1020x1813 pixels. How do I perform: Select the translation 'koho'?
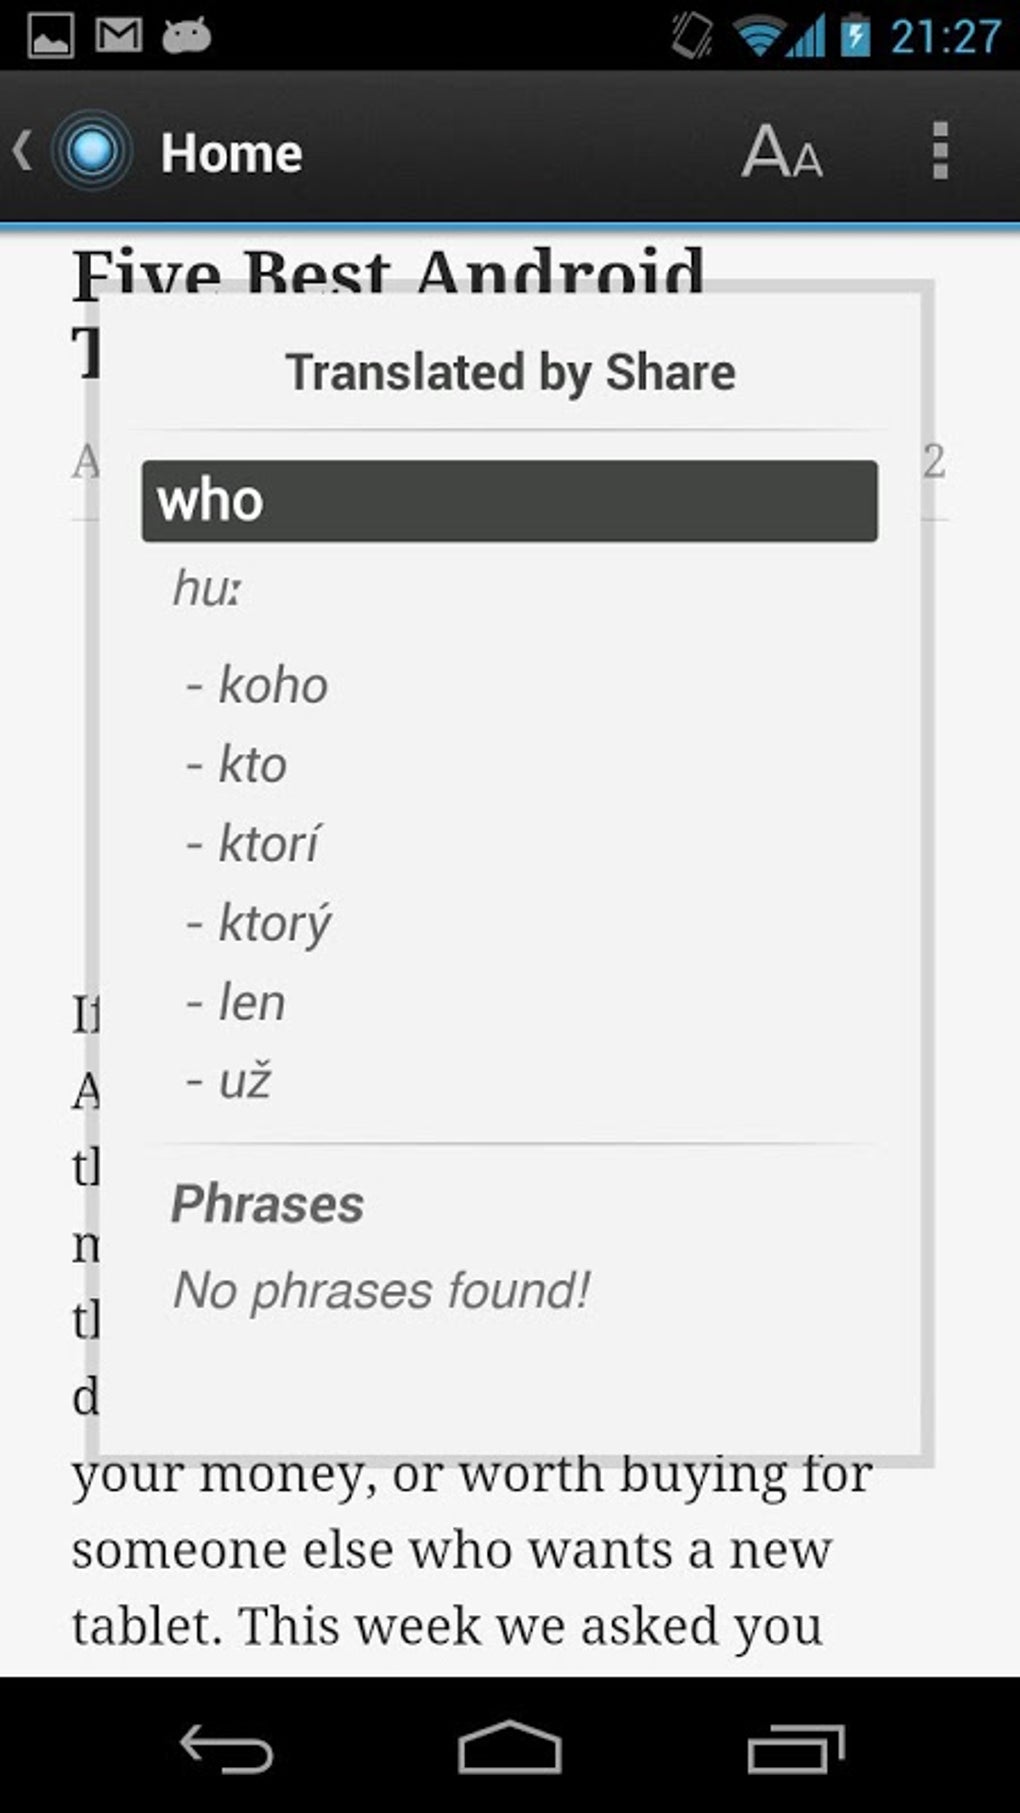click(272, 686)
